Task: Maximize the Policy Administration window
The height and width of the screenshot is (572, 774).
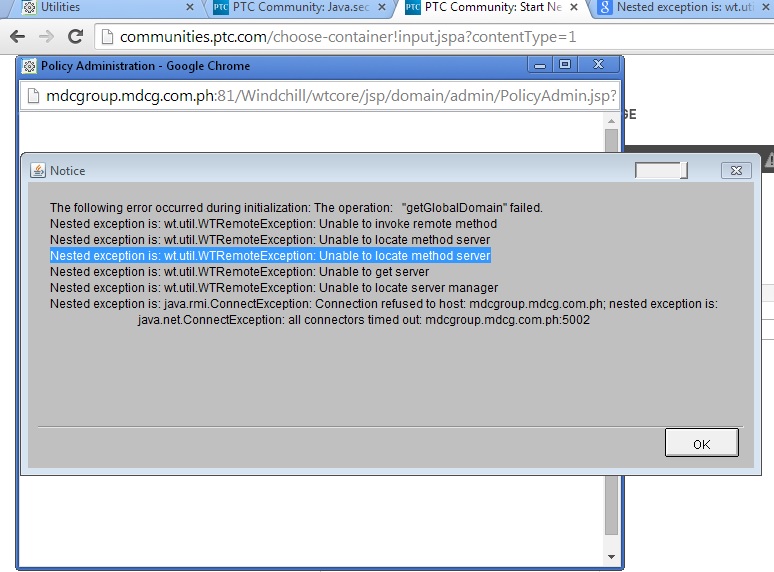Action: [565, 65]
